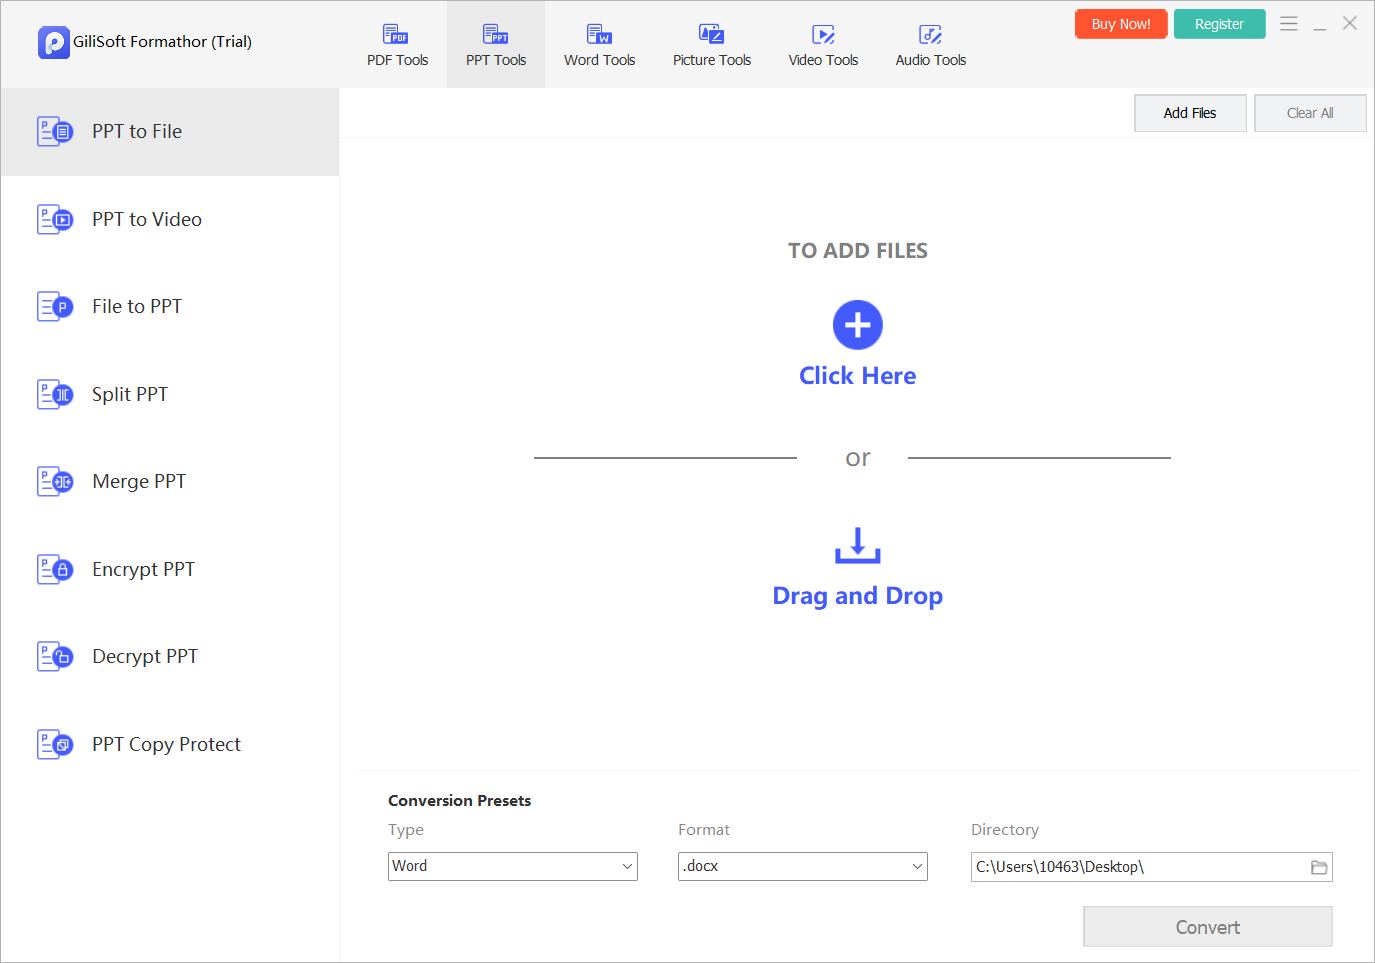Click the Word Tools tab label
1375x963 pixels.
tap(599, 60)
